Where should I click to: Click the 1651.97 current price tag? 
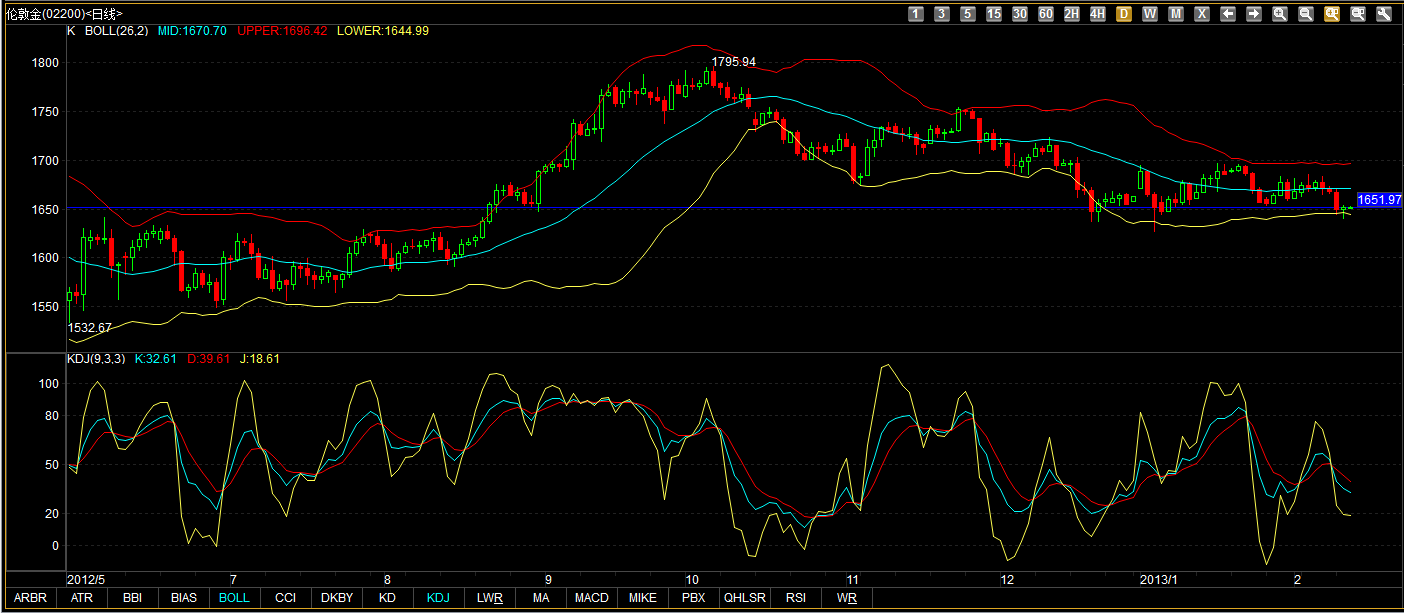point(1379,200)
